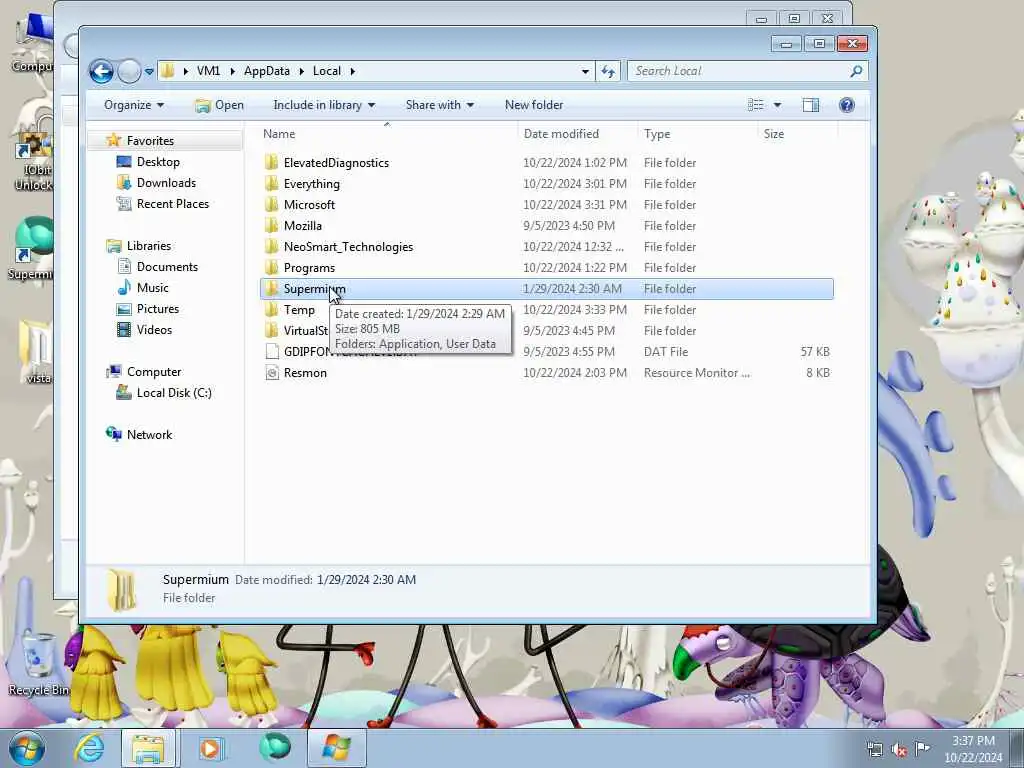Image resolution: width=1024 pixels, height=768 pixels.
Task: Click the muted volume tray icon
Action: 899,750
